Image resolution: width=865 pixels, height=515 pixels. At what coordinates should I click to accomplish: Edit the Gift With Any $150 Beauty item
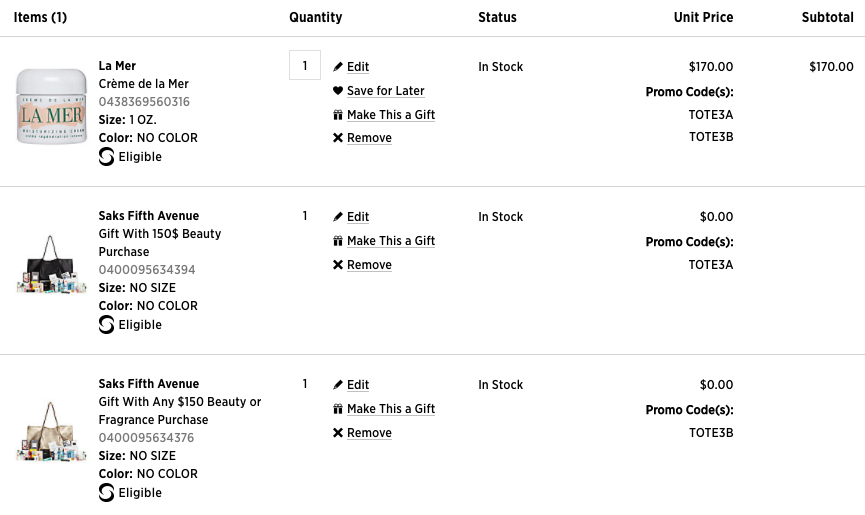[x=357, y=385]
